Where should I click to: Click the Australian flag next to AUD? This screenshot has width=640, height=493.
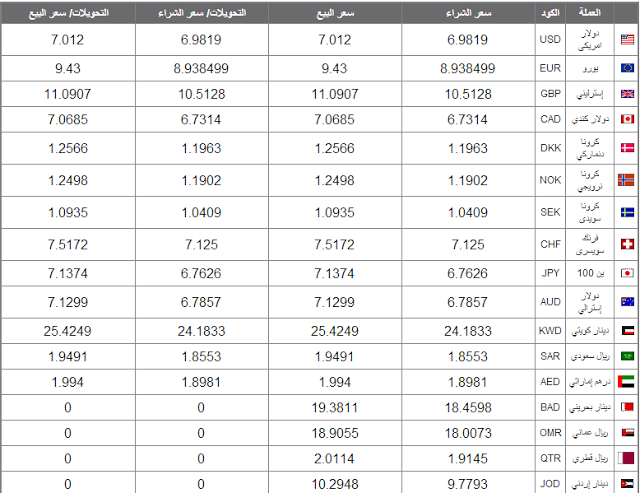click(627, 301)
